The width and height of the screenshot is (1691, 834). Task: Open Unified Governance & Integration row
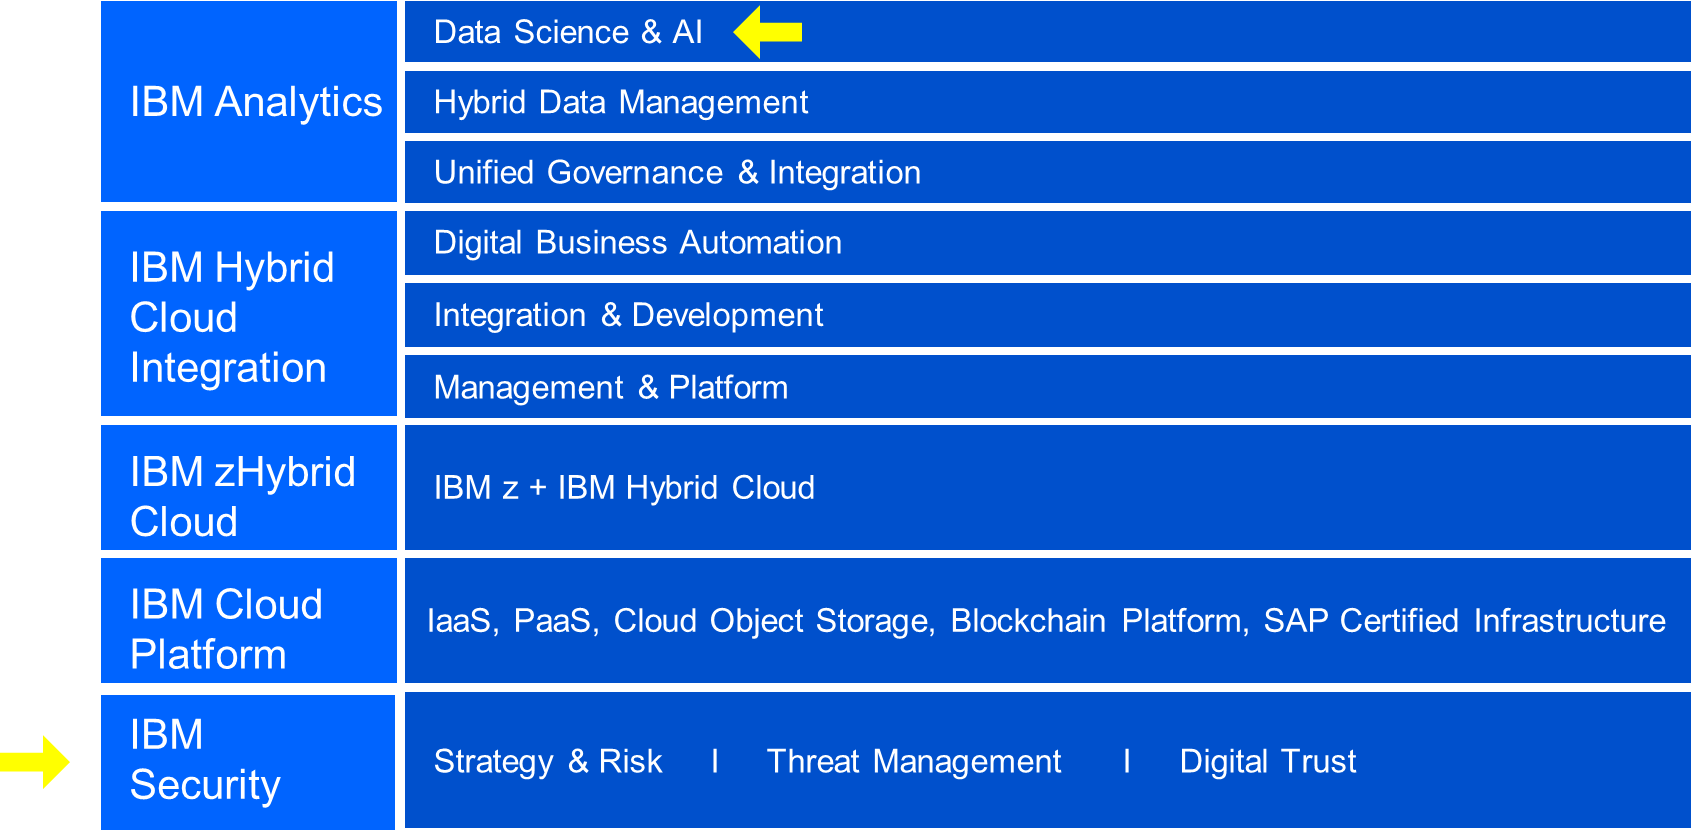1047,172
